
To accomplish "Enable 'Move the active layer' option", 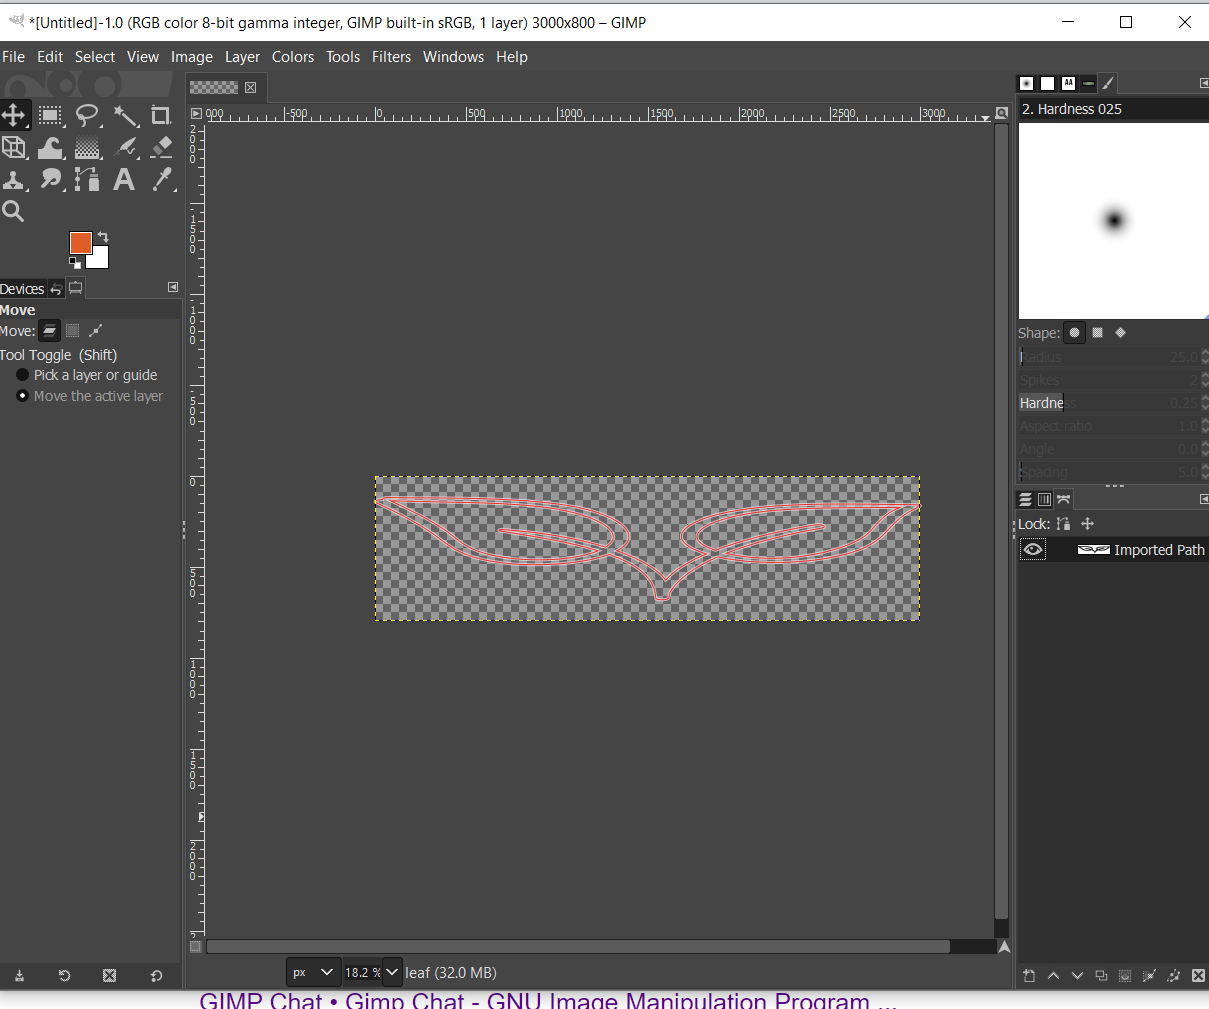I will pyautogui.click(x=23, y=396).
